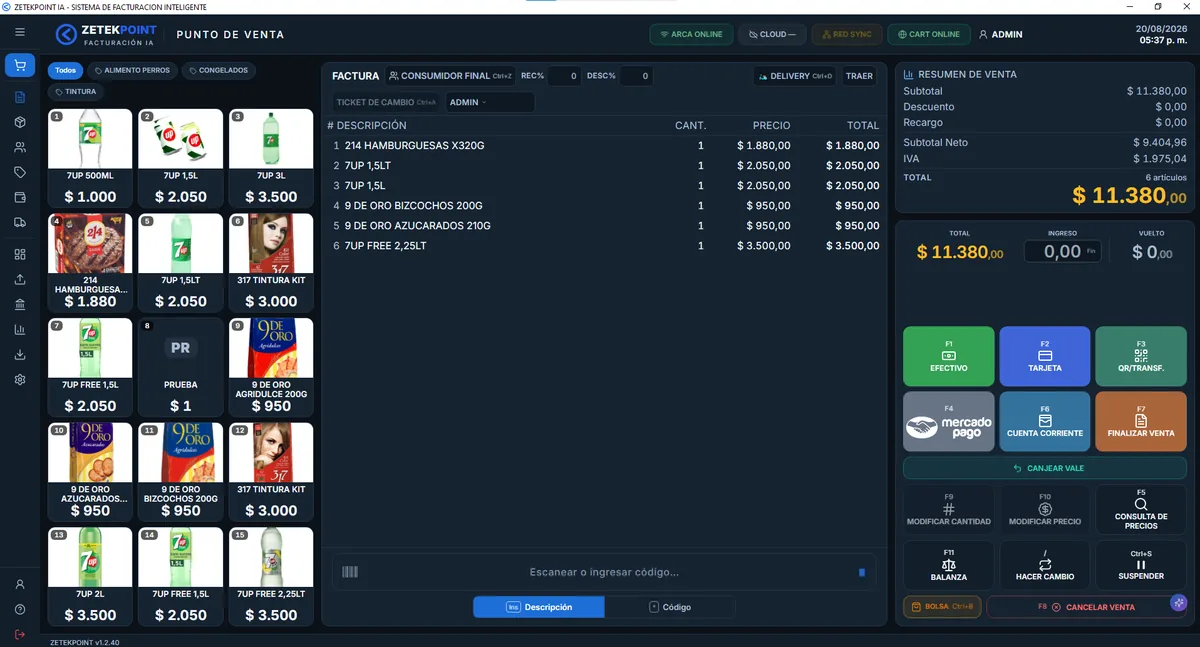This screenshot has height=647, width=1200.
Task: Pay with Efectivo (F1)
Action: click(x=949, y=356)
